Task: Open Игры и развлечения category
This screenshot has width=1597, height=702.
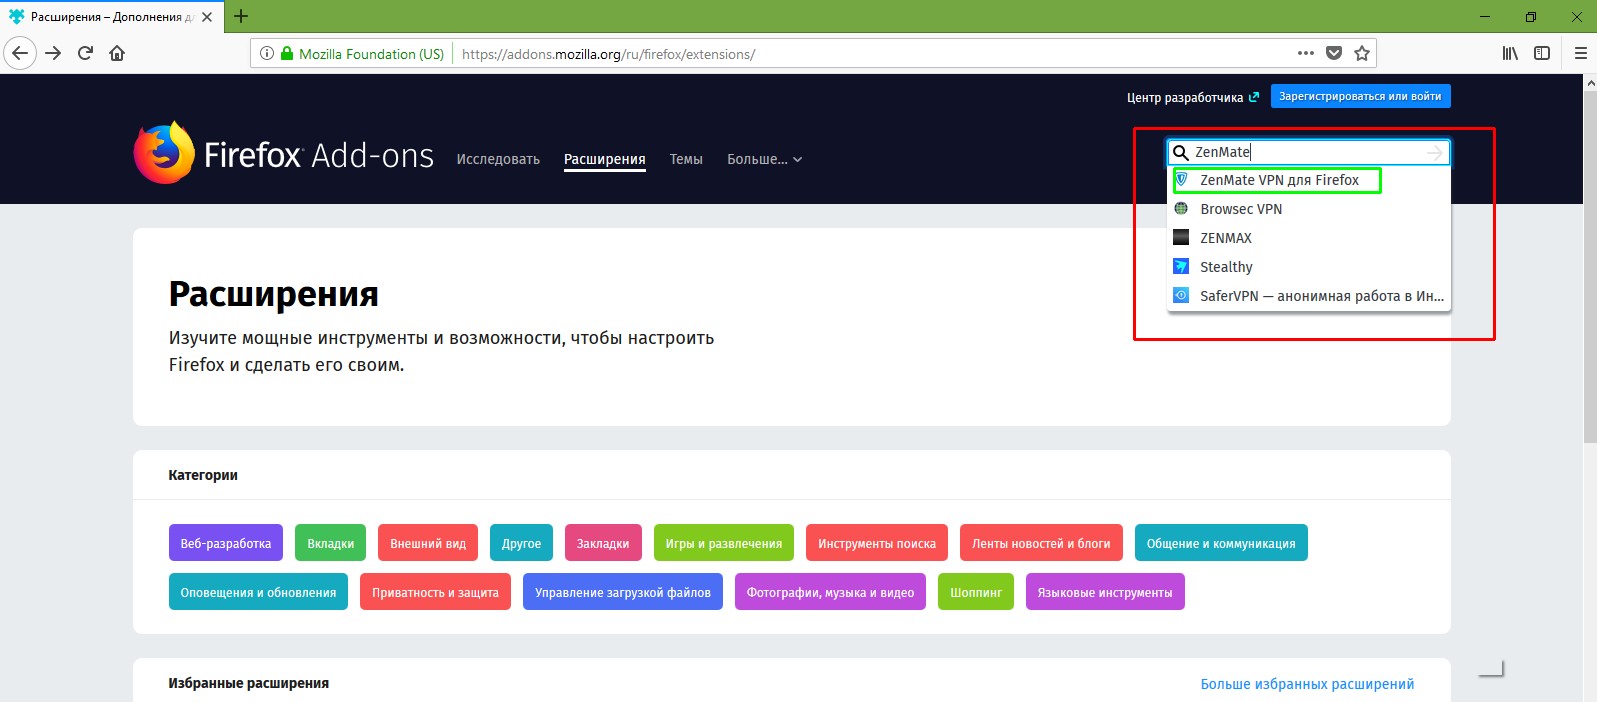Action: (724, 543)
